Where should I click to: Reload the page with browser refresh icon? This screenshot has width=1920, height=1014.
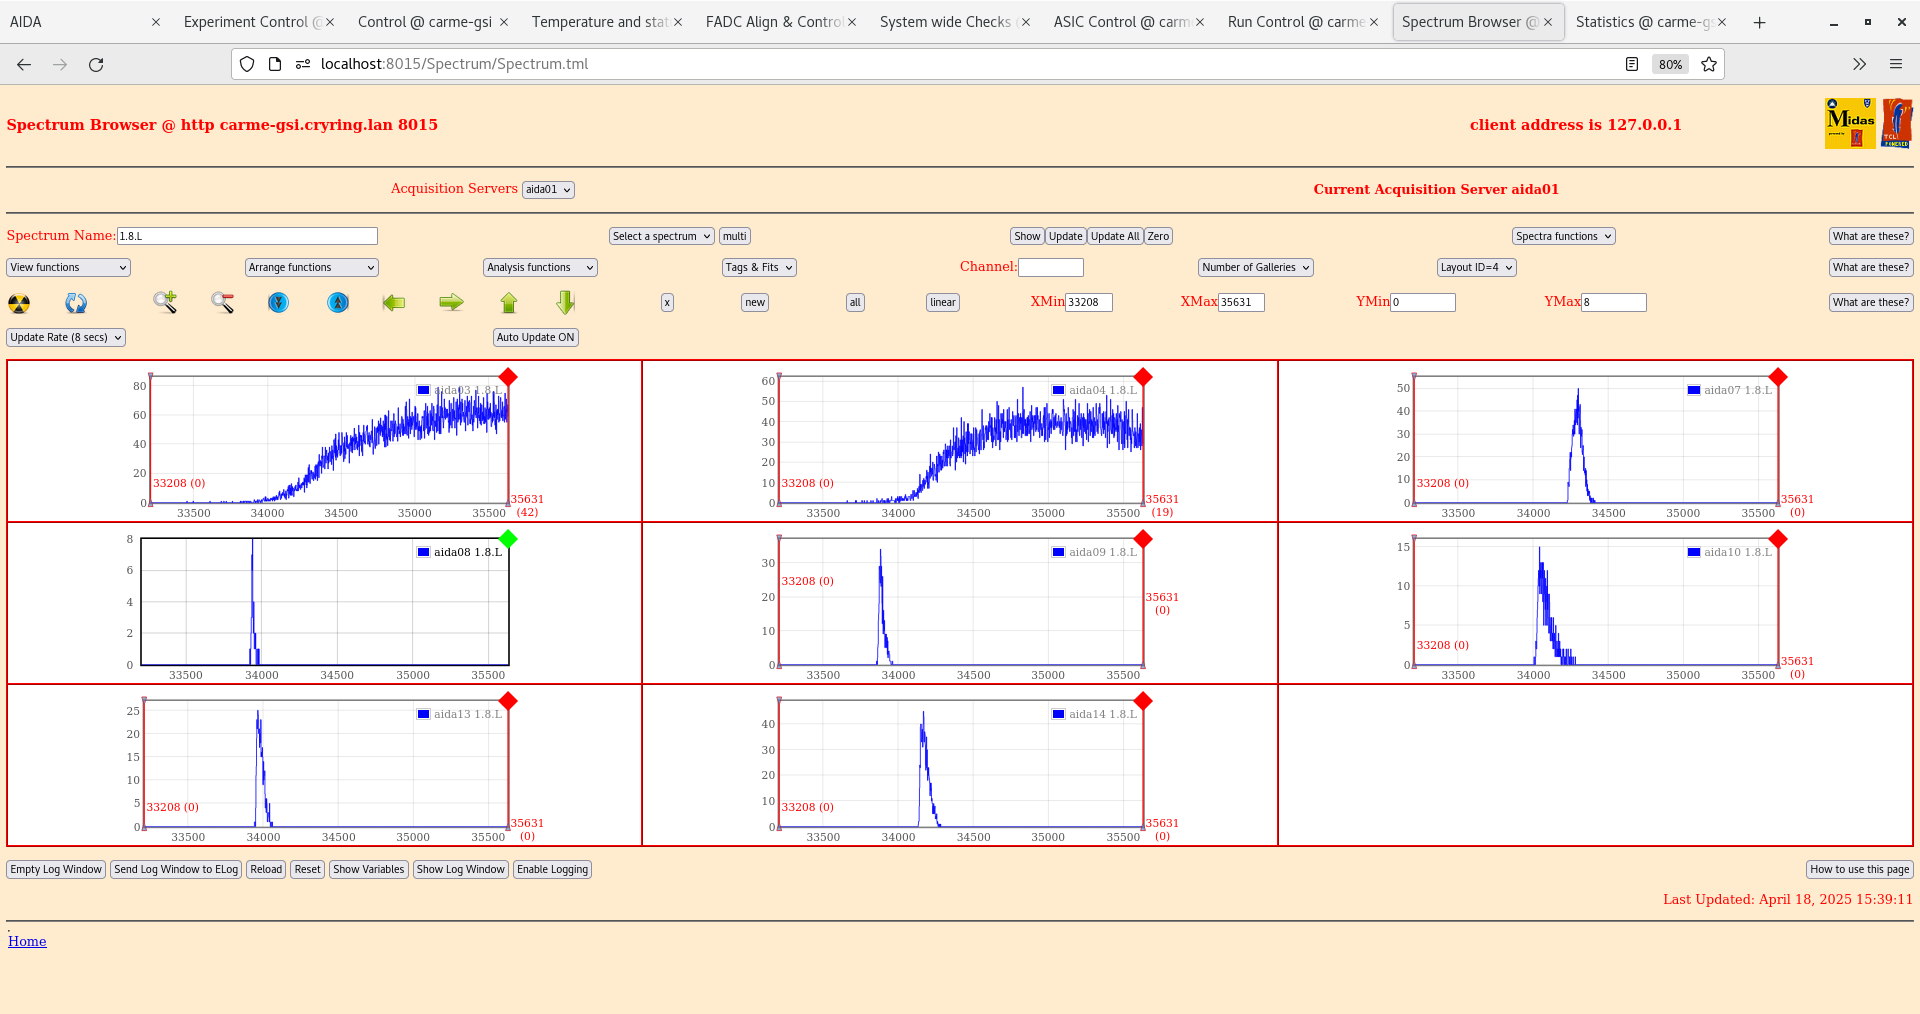[x=96, y=64]
